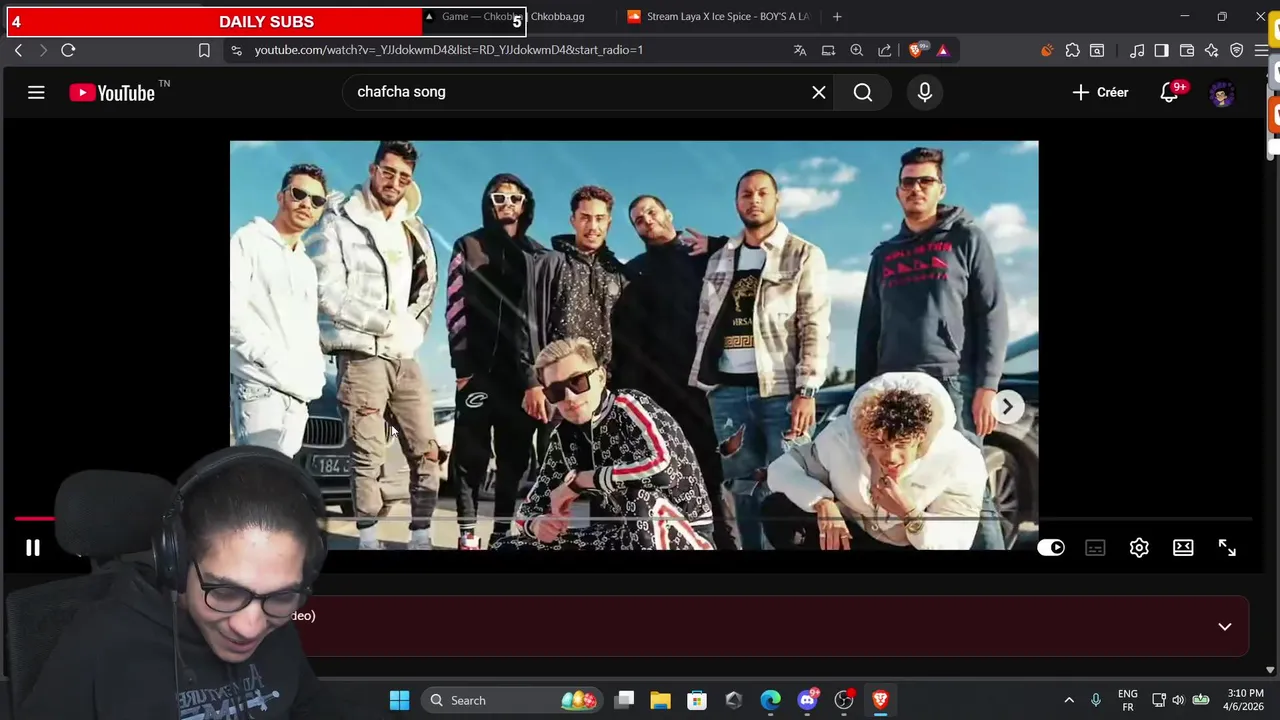The height and width of the screenshot is (720, 1280).
Task: Open site settings icon in address bar
Action: coord(236,50)
